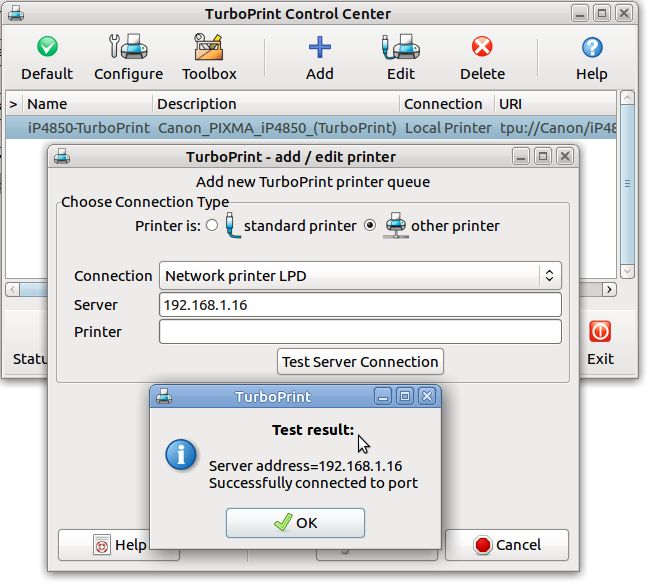
Task: Click Help in add/edit printer dialog
Action: tap(104, 545)
